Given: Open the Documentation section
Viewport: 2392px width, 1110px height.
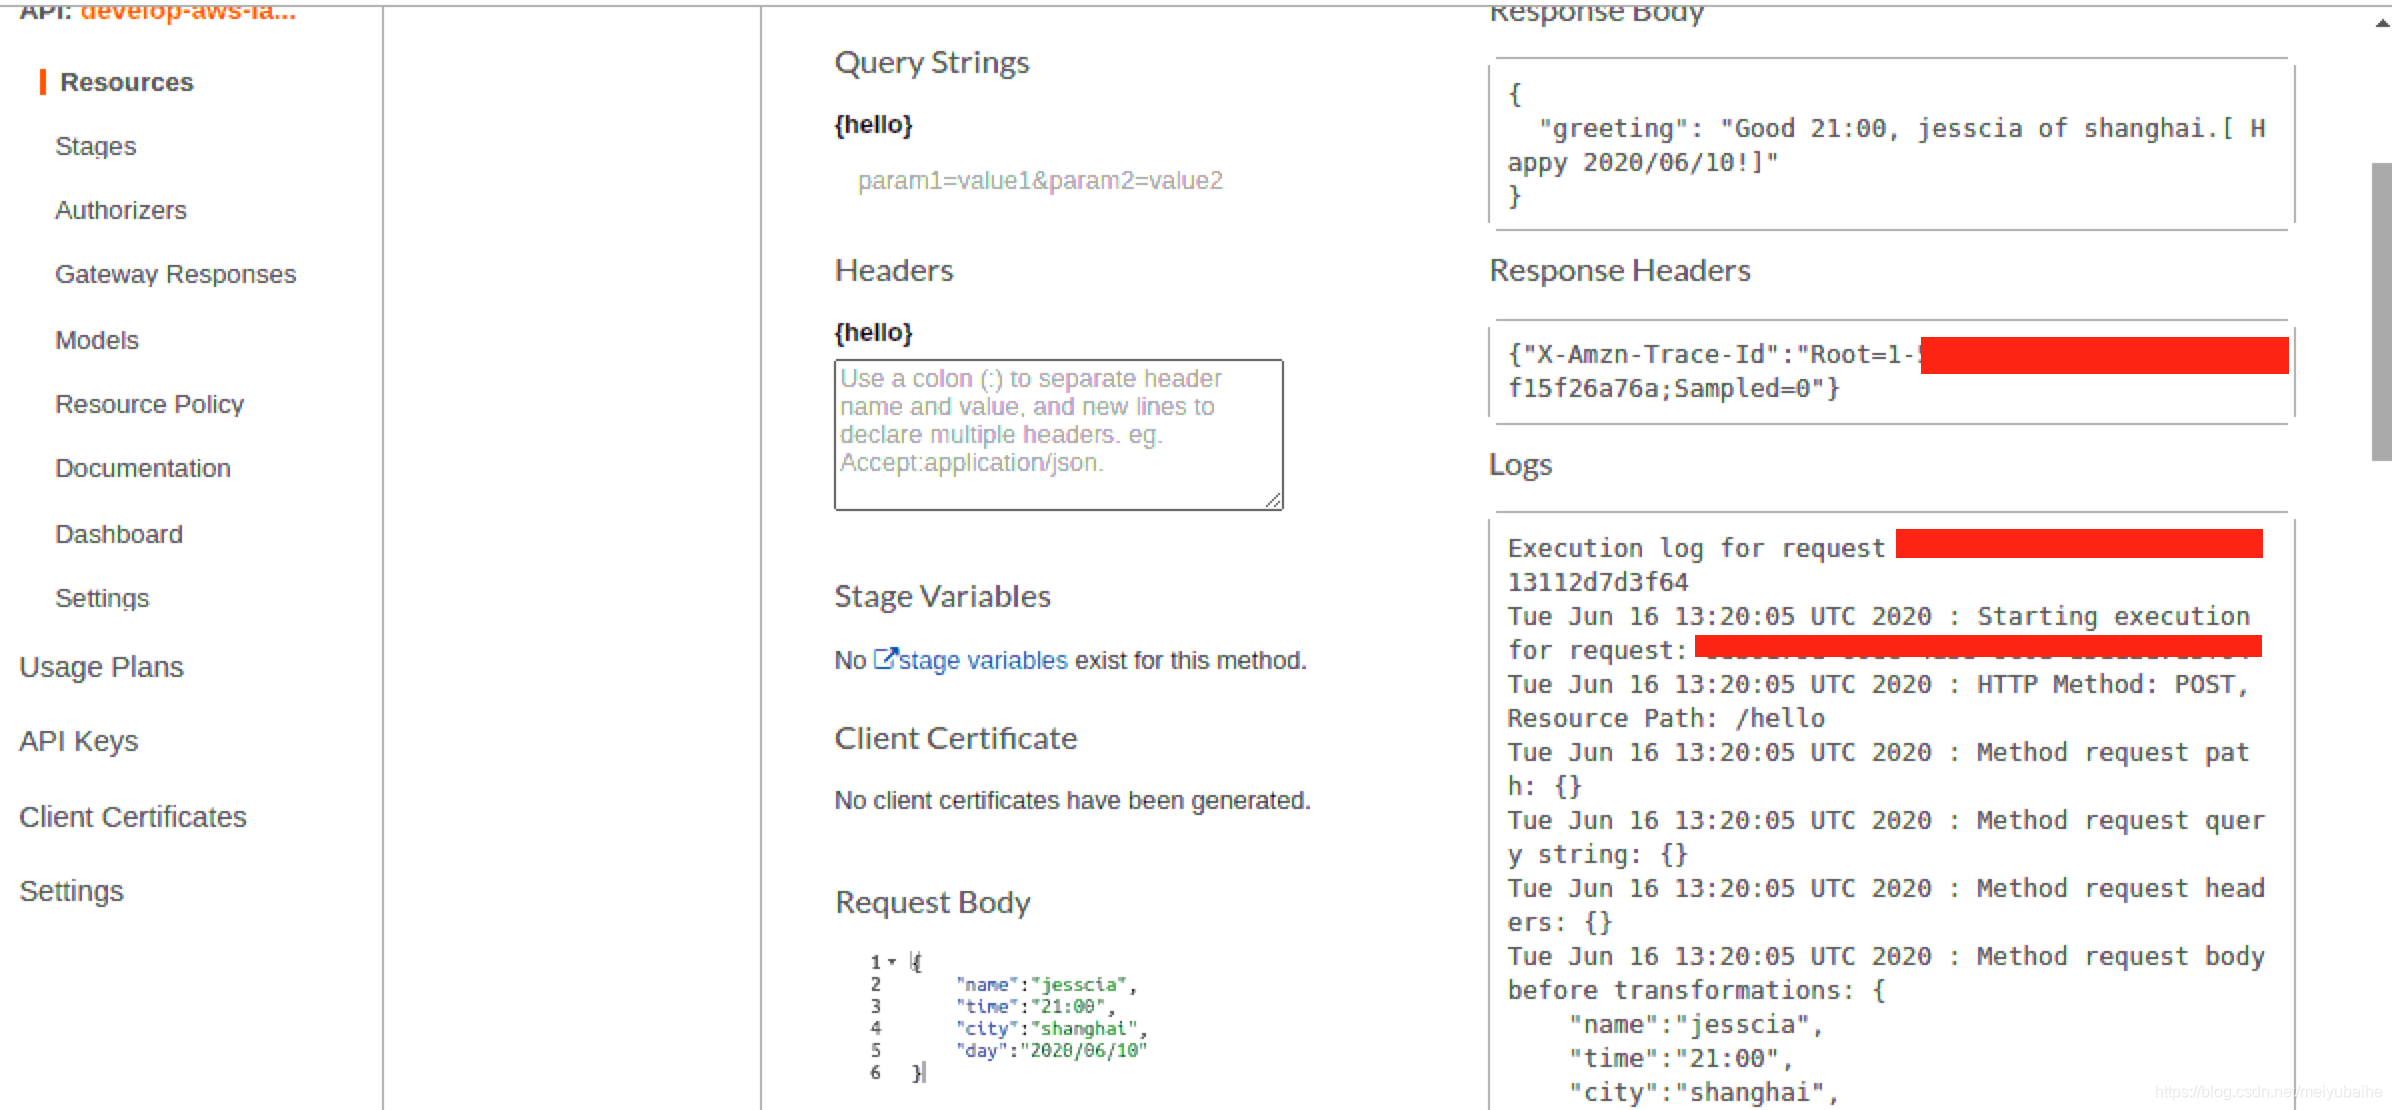Looking at the screenshot, I should click(142, 468).
